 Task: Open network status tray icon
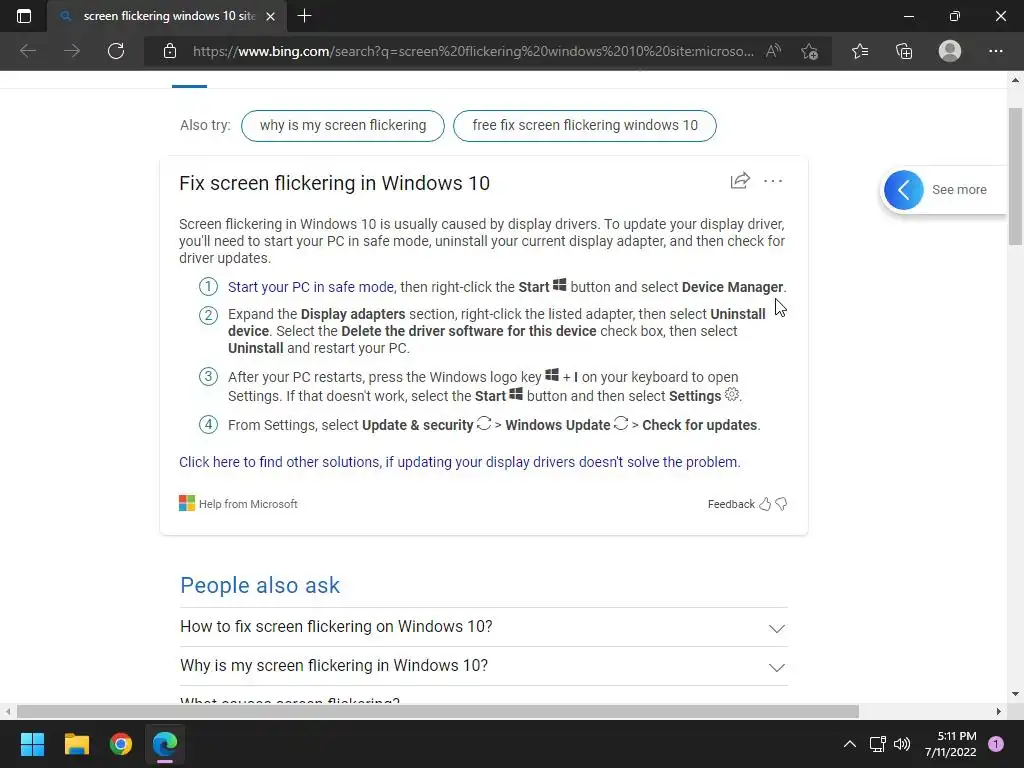878,744
